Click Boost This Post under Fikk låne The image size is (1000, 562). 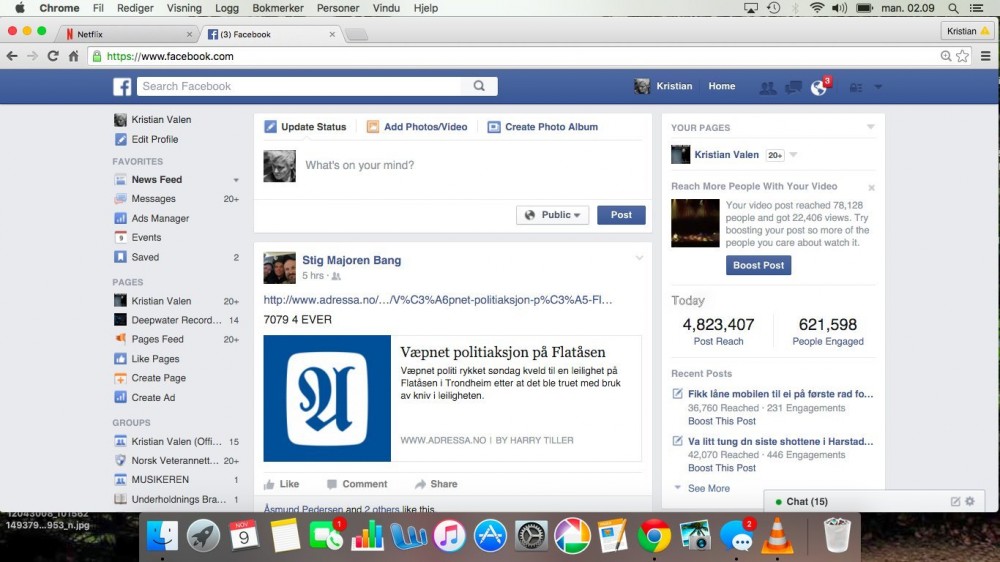(x=722, y=421)
